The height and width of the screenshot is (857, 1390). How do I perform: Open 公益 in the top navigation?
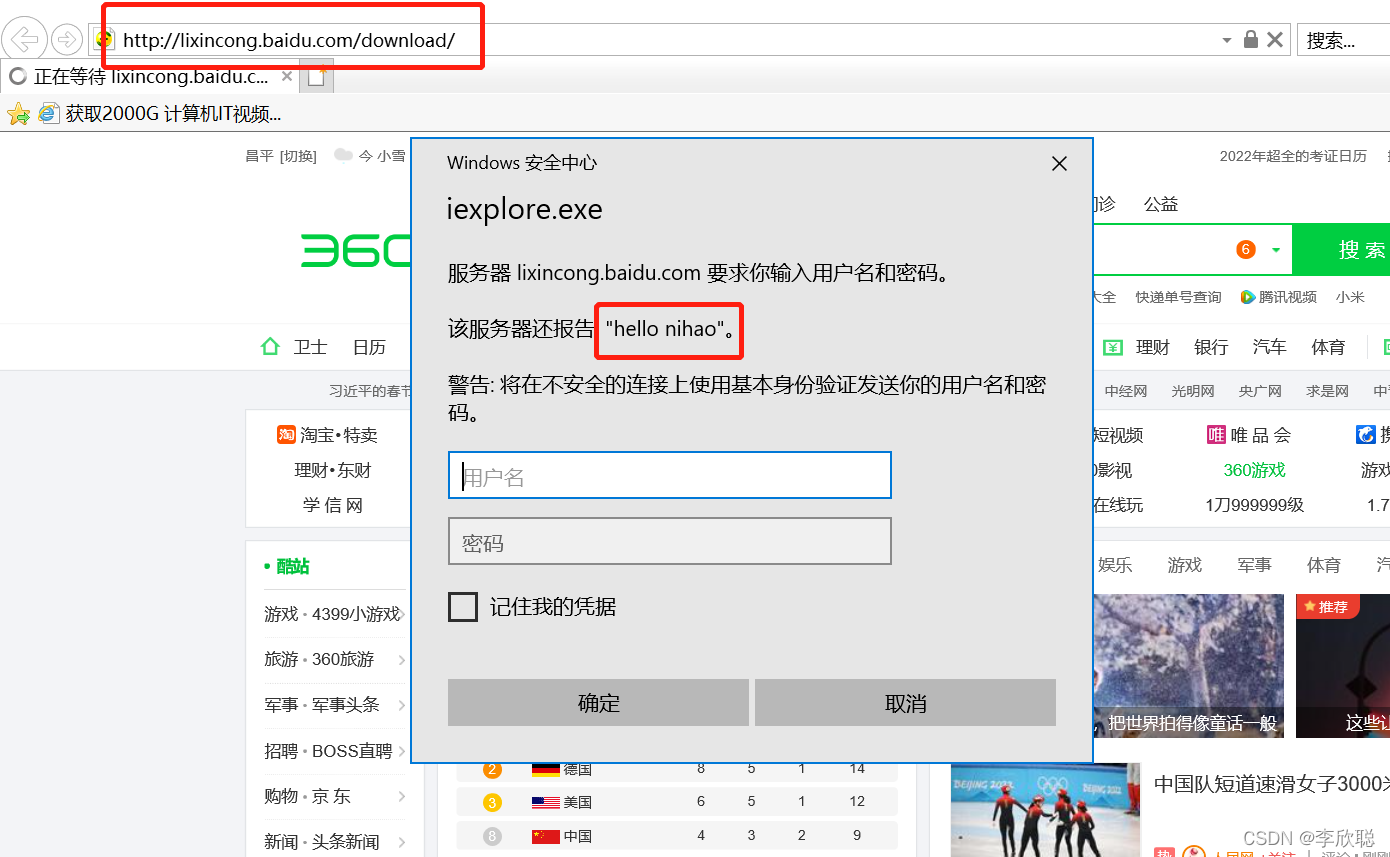(x=1161, y=204)
